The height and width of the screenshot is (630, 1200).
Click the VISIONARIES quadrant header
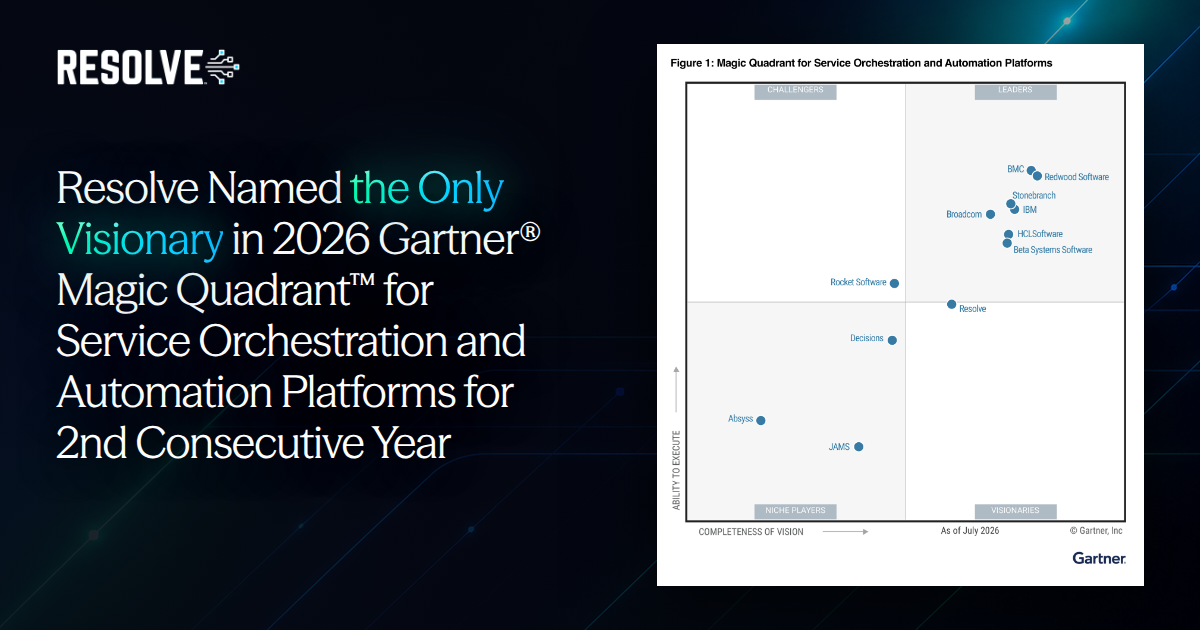click(1015, 511)
